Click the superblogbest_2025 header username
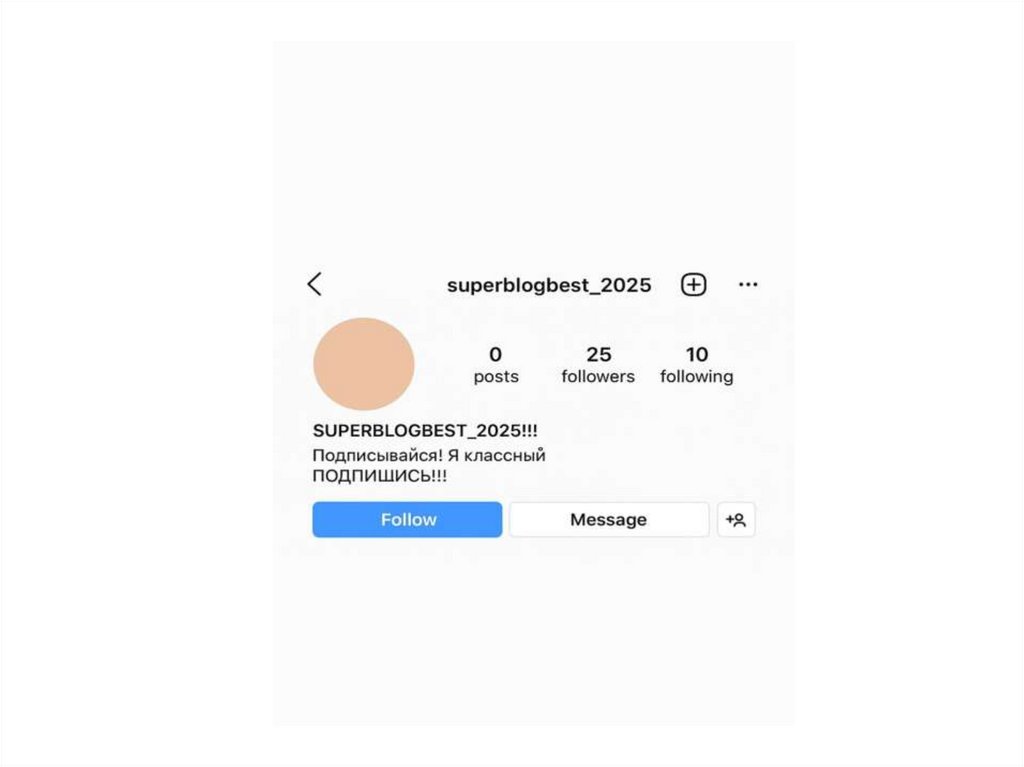 click(x=549, y=286)
